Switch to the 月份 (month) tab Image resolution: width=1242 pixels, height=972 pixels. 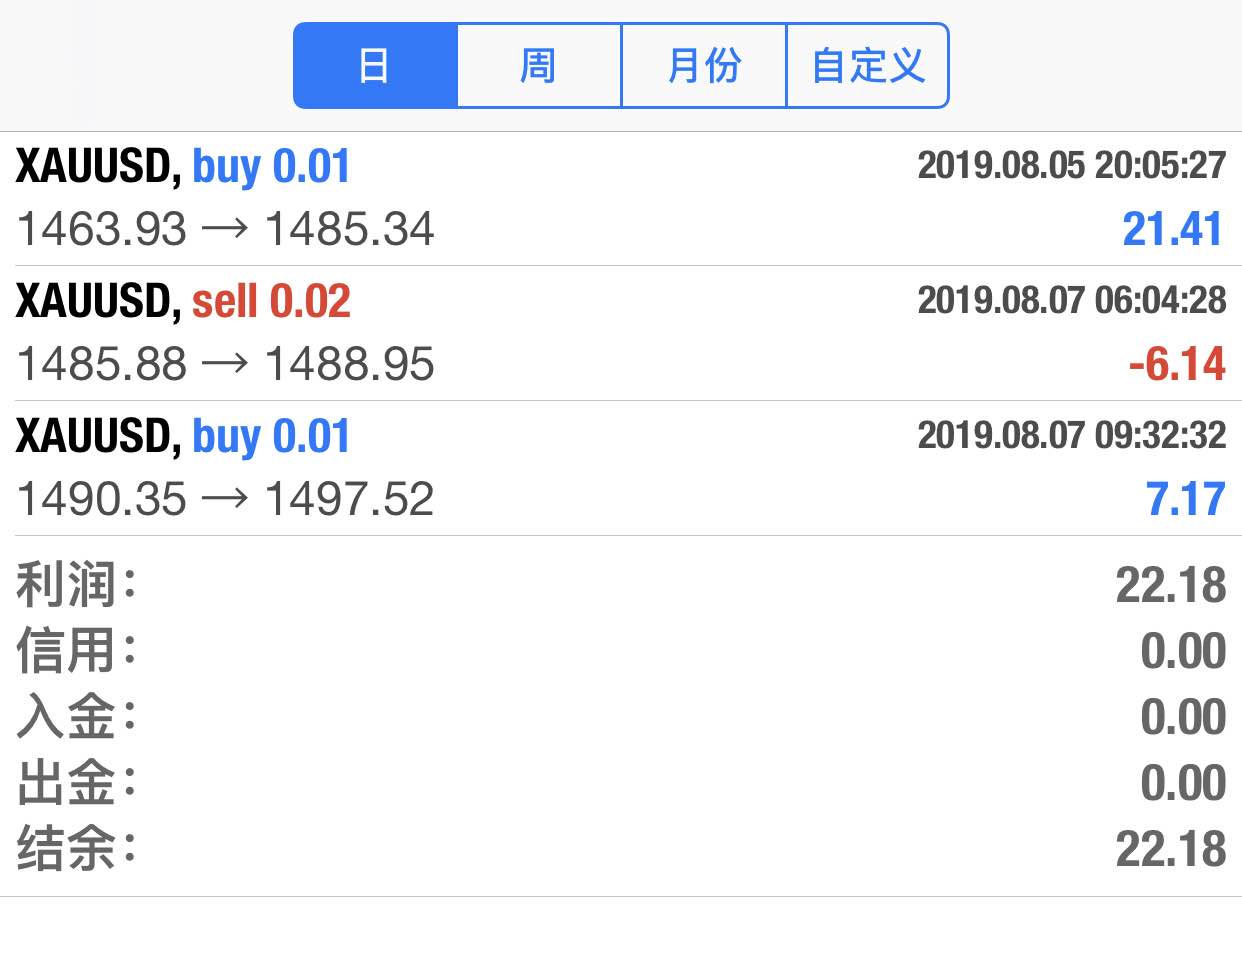[x=704, y=66]
